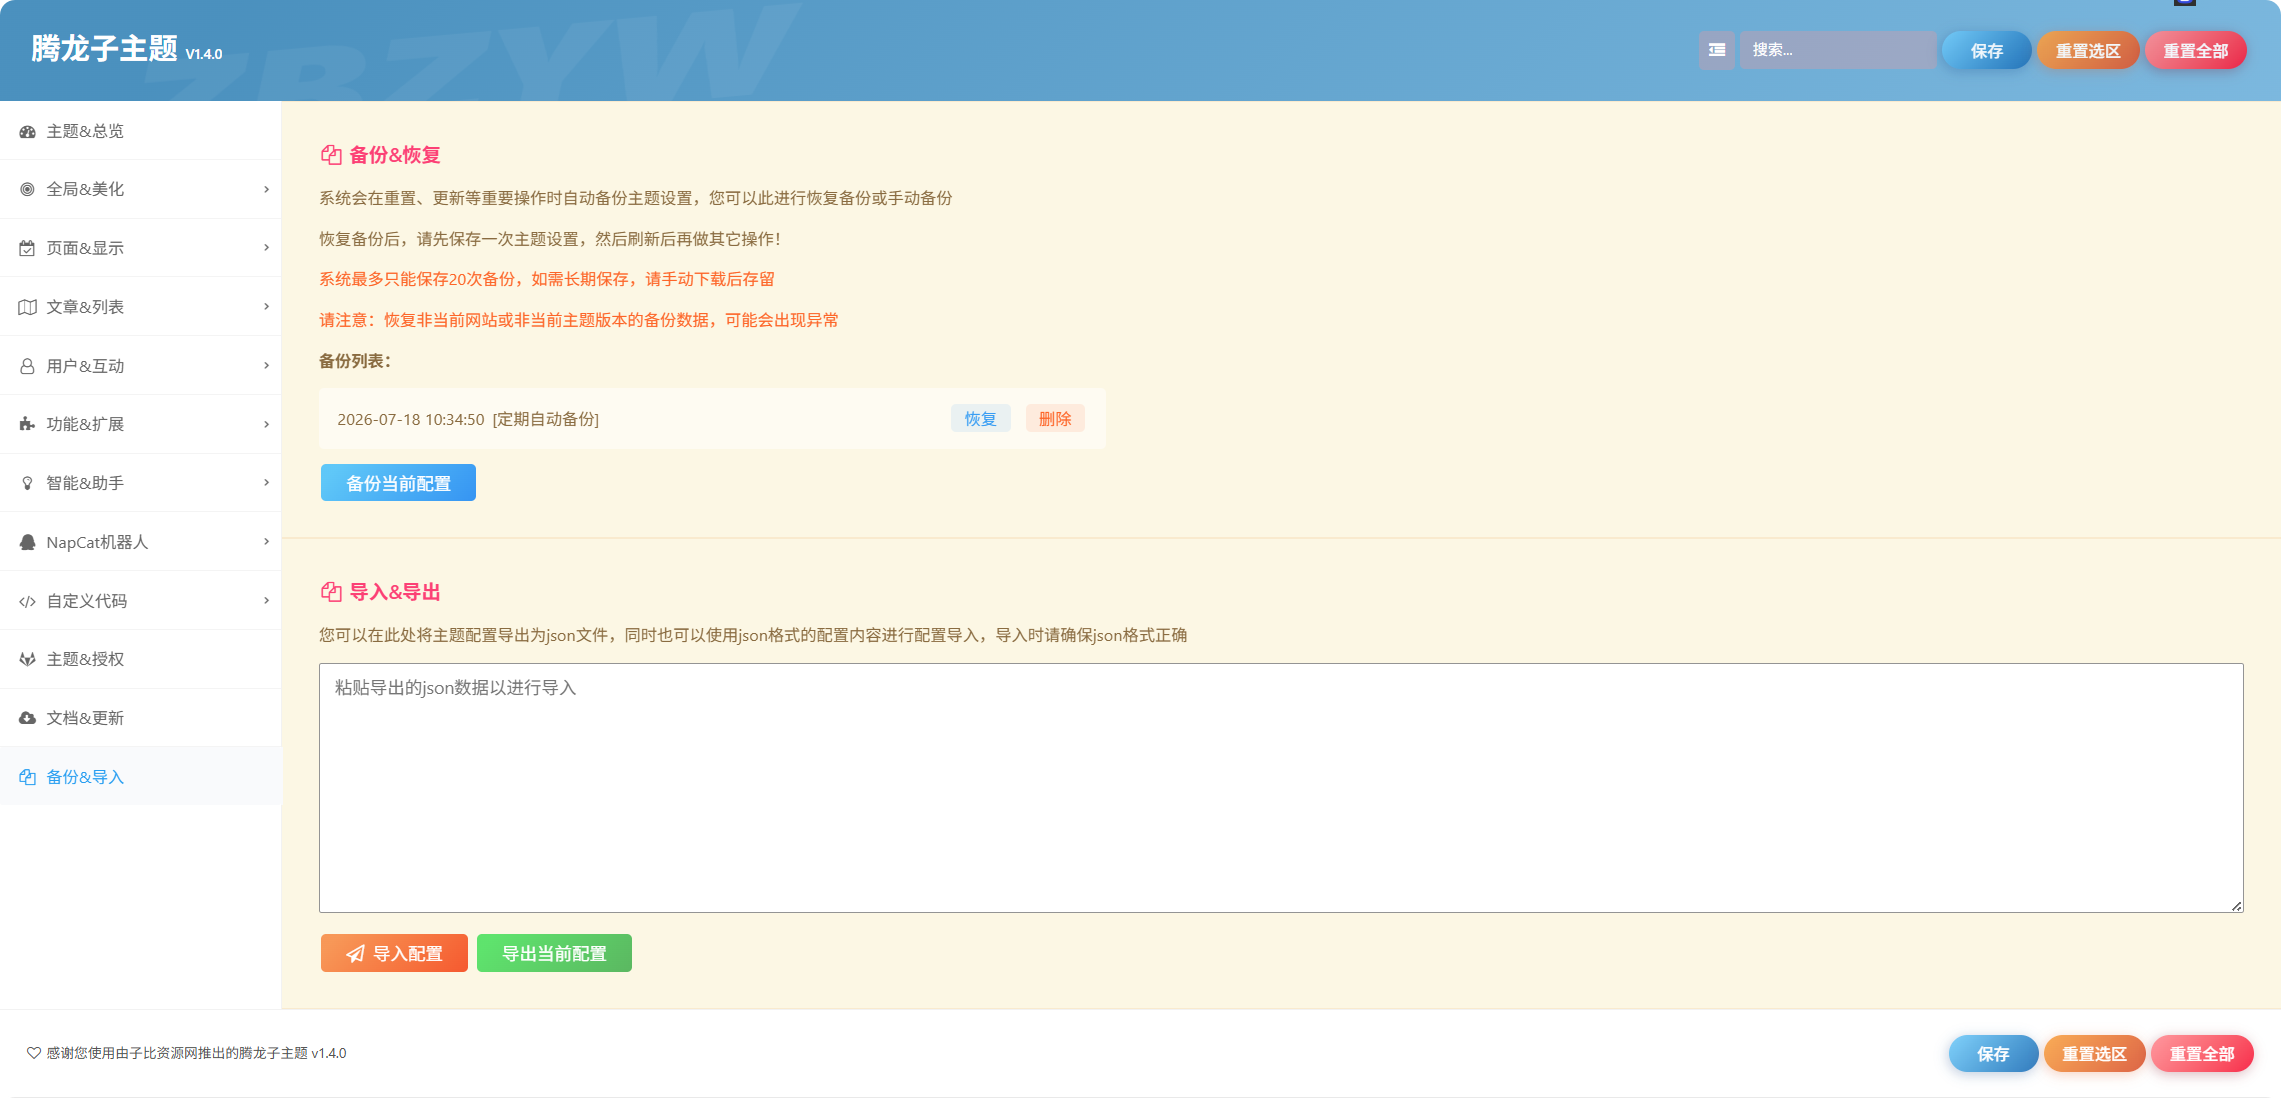Open the 主题&授权 menu item
Screen dimensions: 2281x1098
point(140,659)
